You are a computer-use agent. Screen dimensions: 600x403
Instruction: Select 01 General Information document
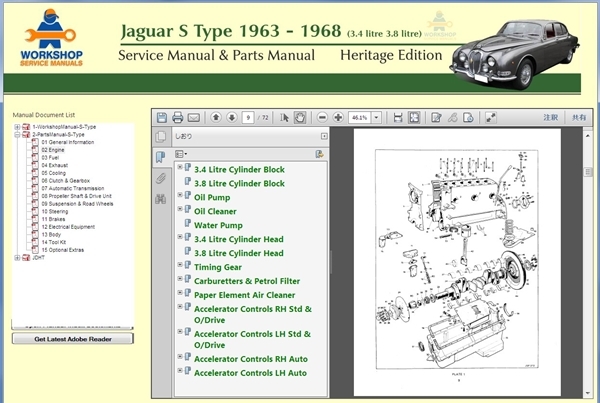[68, 142]
